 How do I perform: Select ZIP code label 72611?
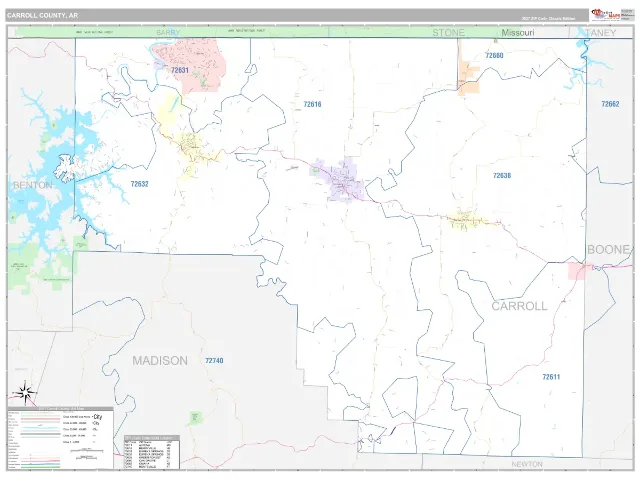(x=551, y=377)
